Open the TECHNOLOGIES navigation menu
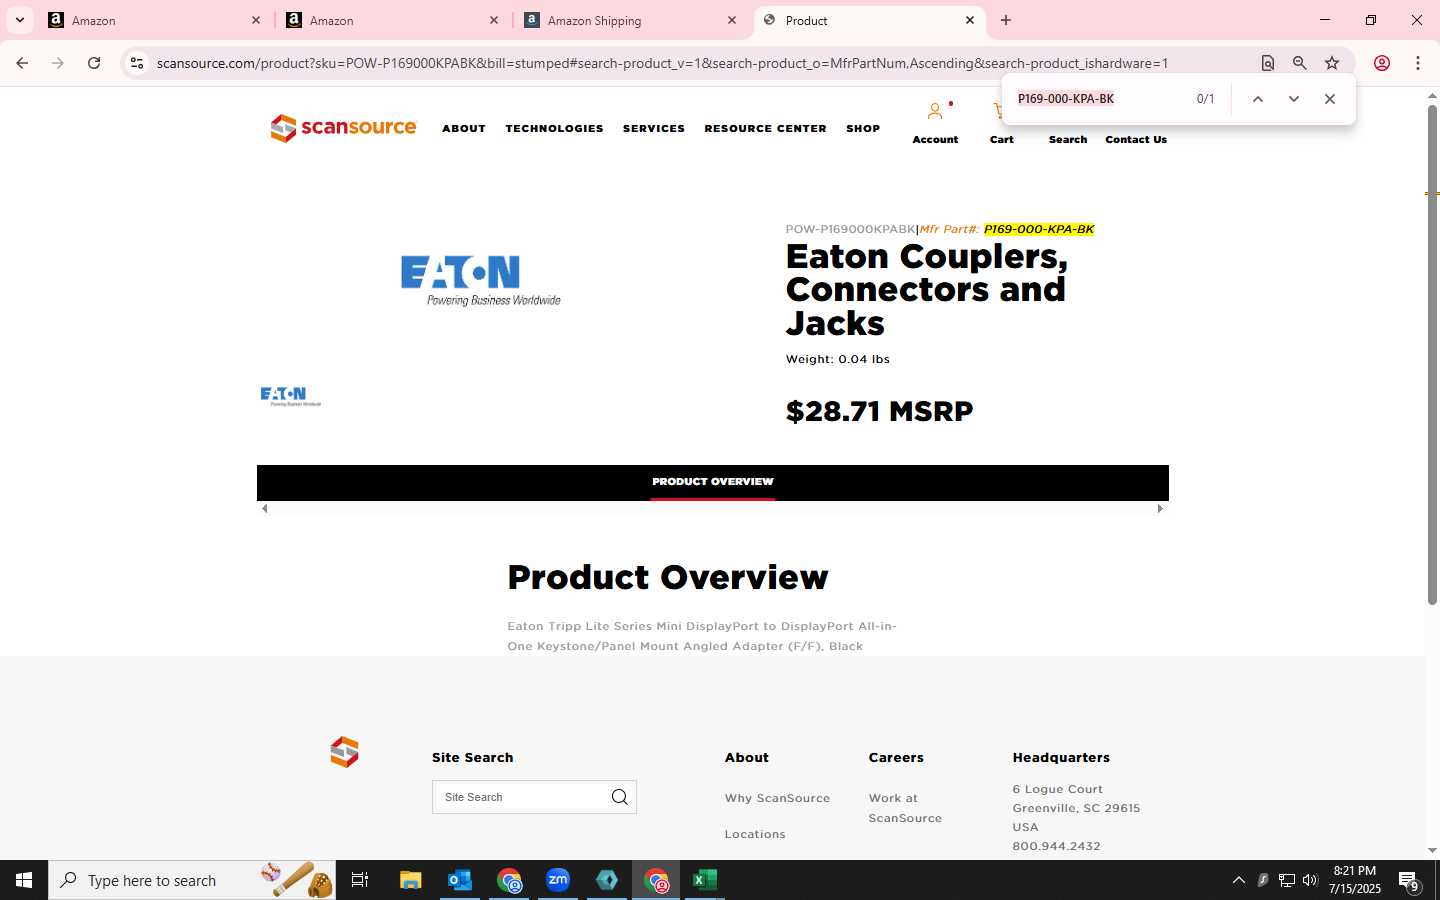Screen dimensions: 1440x900 554,128
